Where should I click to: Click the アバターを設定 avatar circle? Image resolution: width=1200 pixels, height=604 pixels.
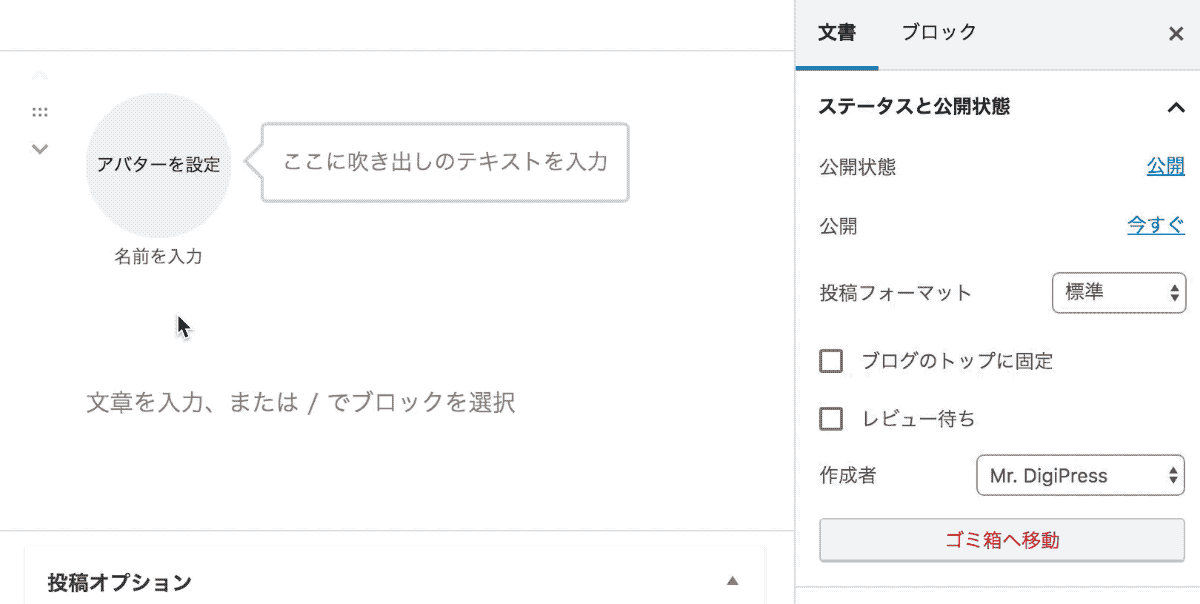[x=158, y=165]
